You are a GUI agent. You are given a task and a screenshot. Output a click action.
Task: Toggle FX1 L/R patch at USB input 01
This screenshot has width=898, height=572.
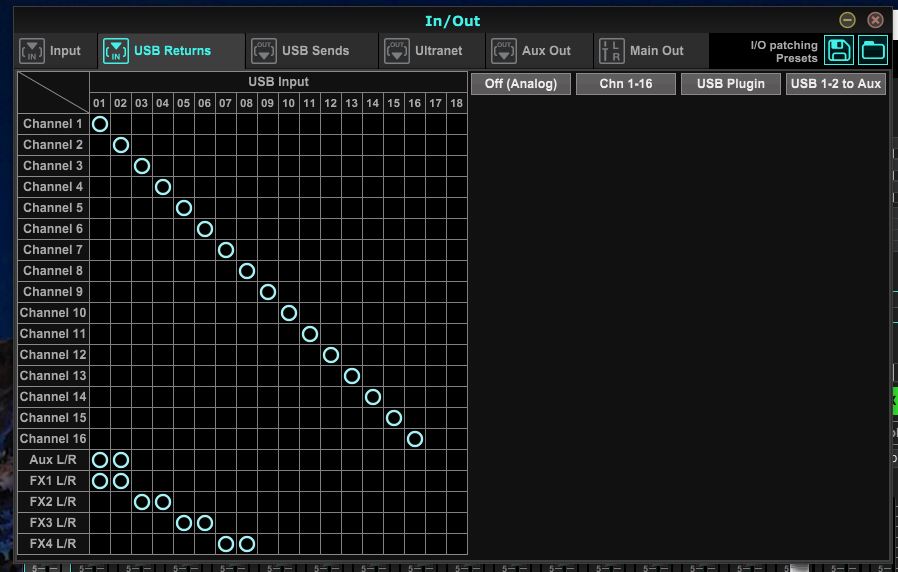pos(100,481)
